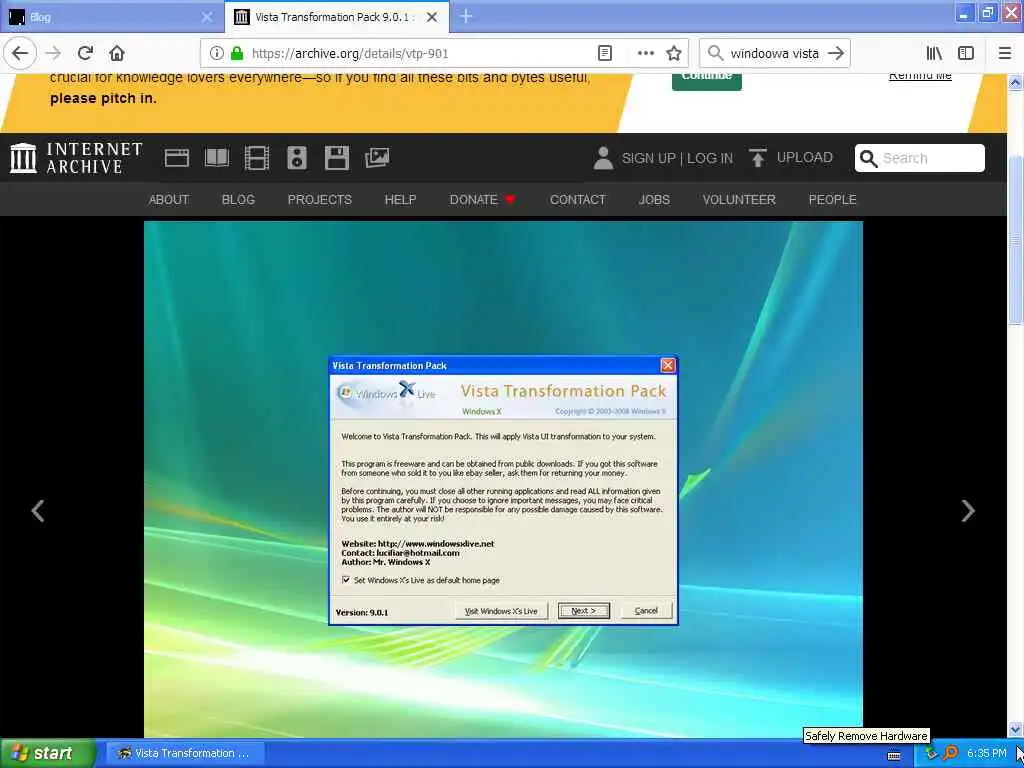Screen dimensions: 1024x768
Task: Click SIGN UP link
Action: click(648, 158)
